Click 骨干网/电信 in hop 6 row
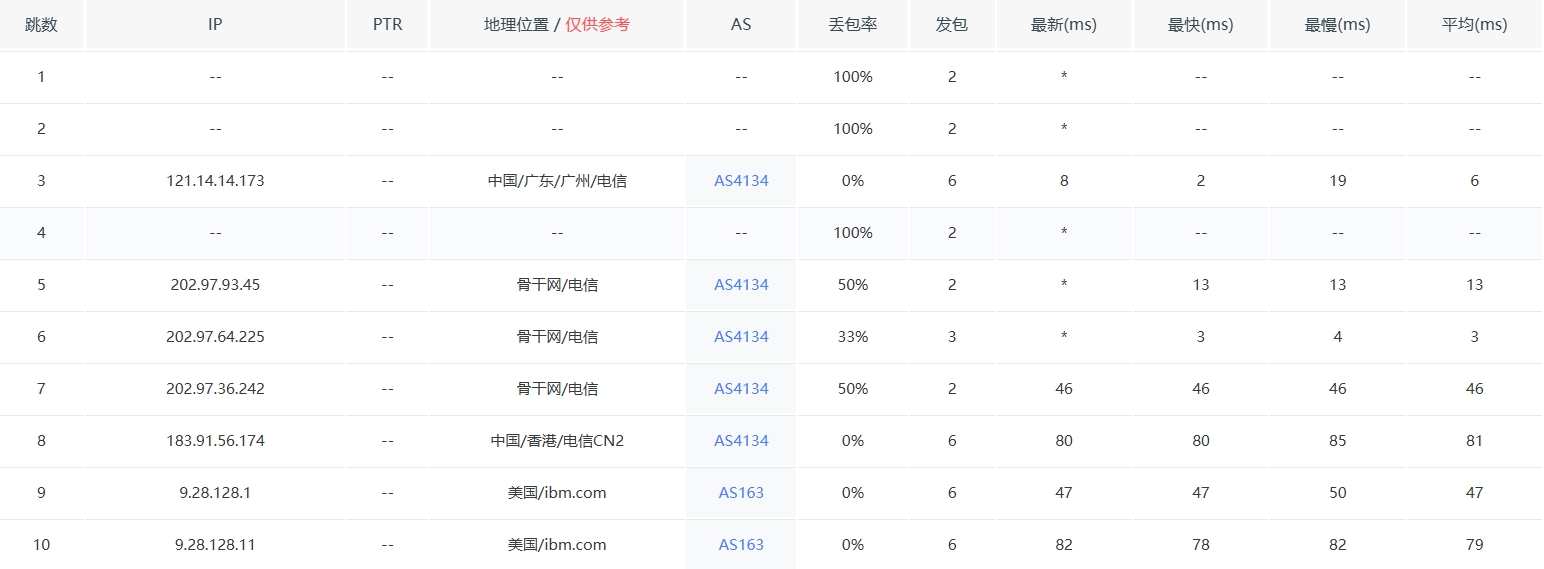 [557, 337]
